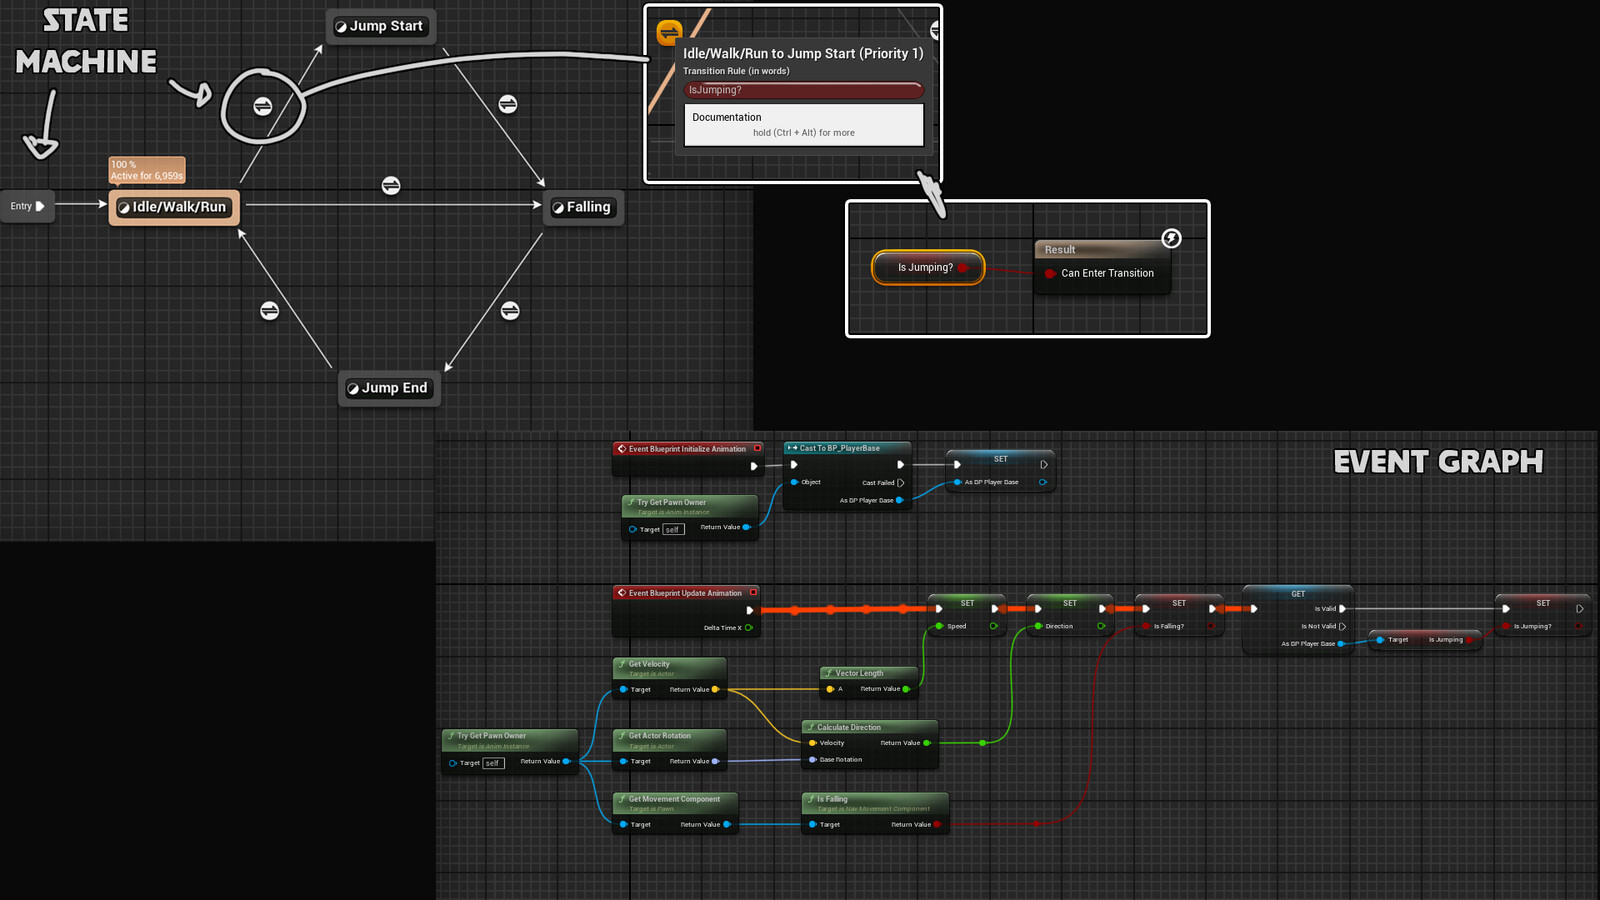Screen dimensions: 1600x900
Task: Click the Is Jumping? input pin on SET node
Action: 1506,626
